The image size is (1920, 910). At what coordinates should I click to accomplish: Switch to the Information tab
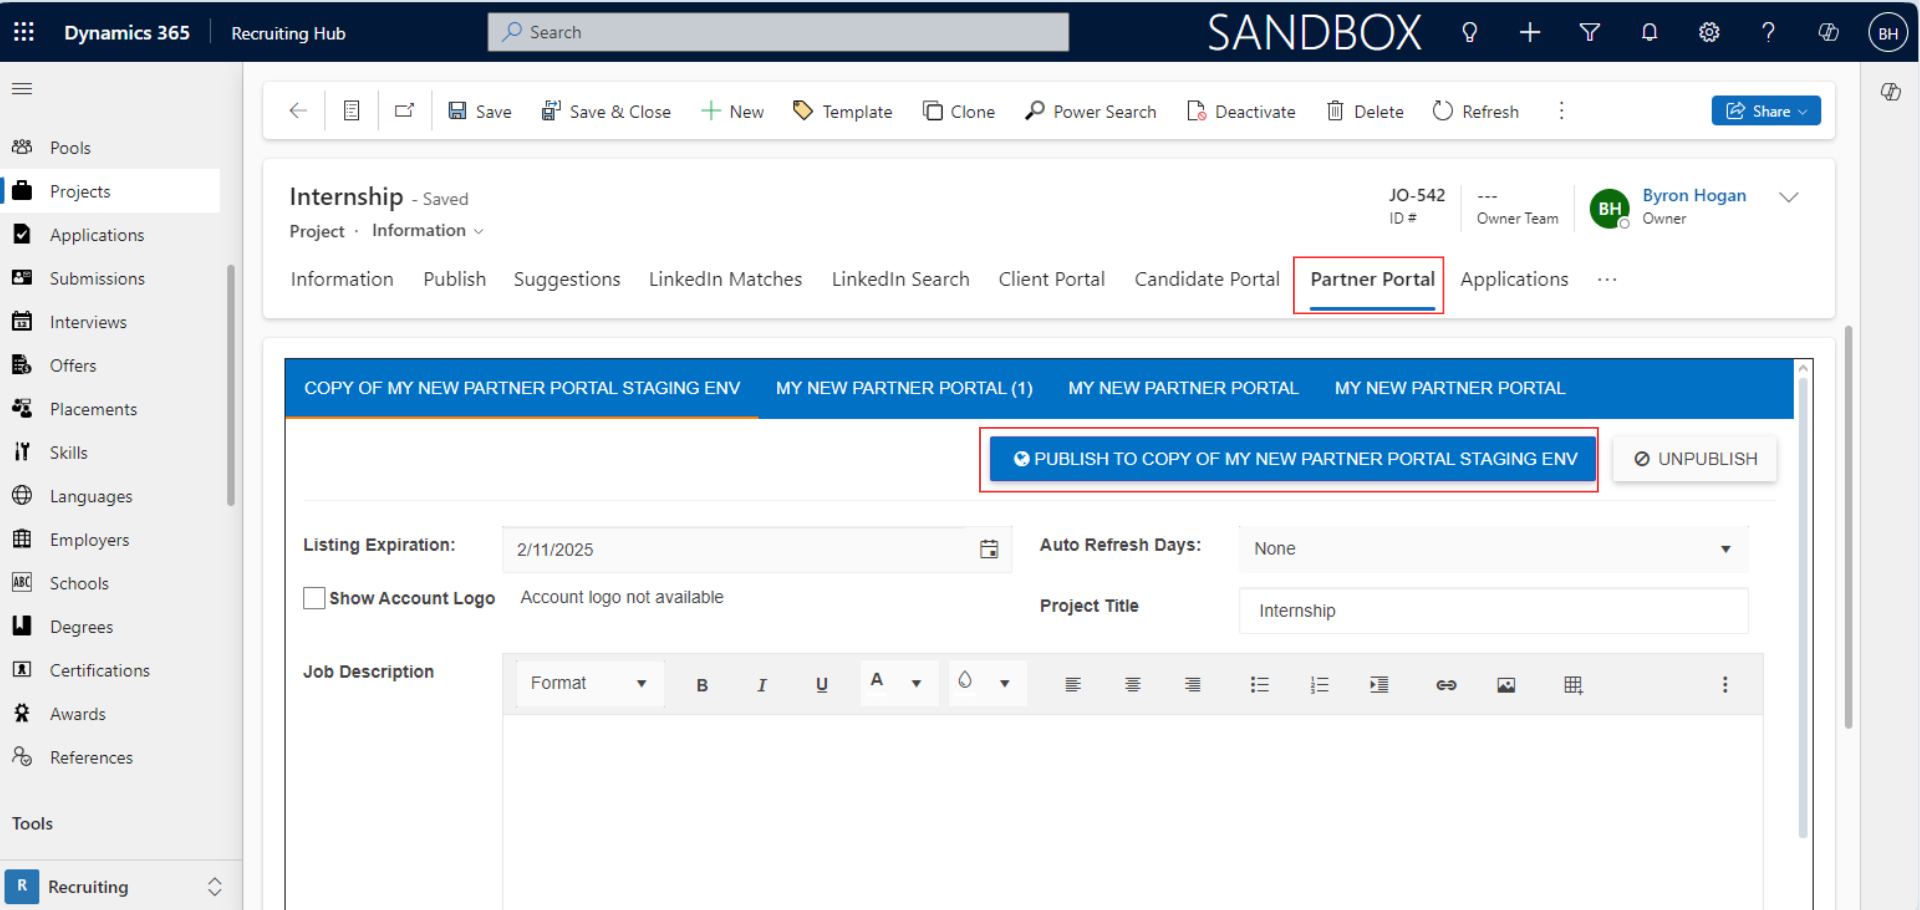(x=342, y=280)
